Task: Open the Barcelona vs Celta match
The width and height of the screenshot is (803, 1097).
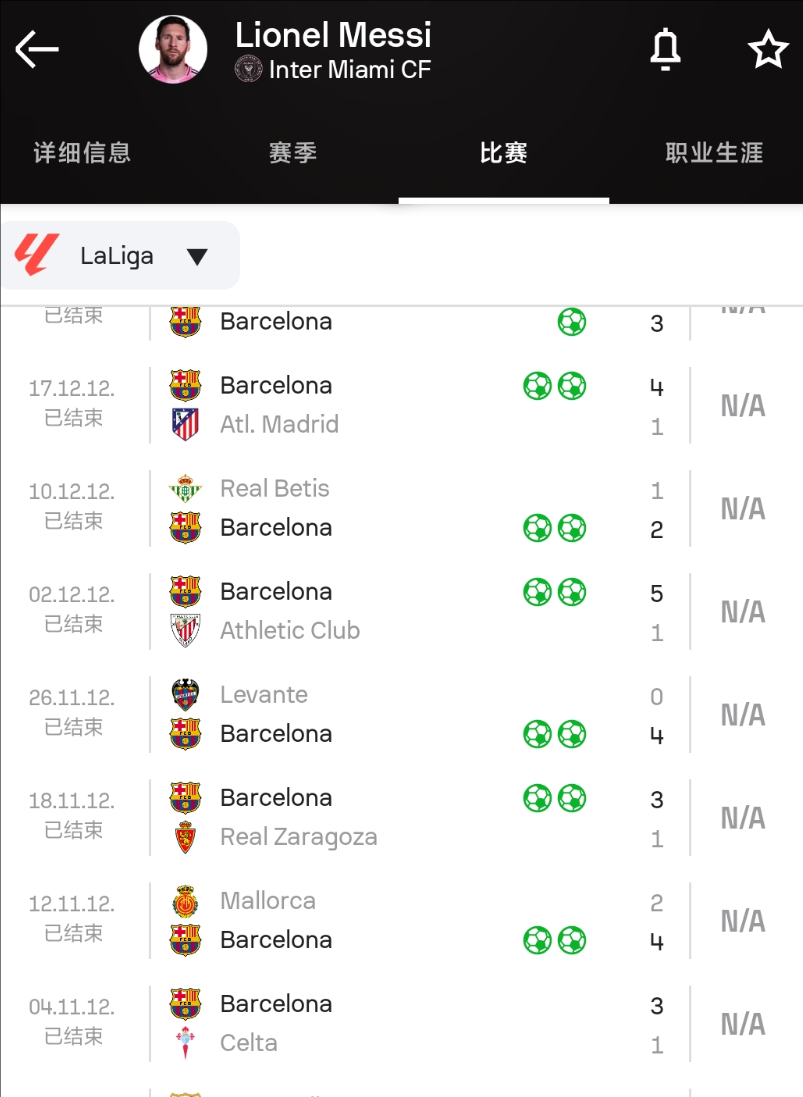Action: 402,1024
